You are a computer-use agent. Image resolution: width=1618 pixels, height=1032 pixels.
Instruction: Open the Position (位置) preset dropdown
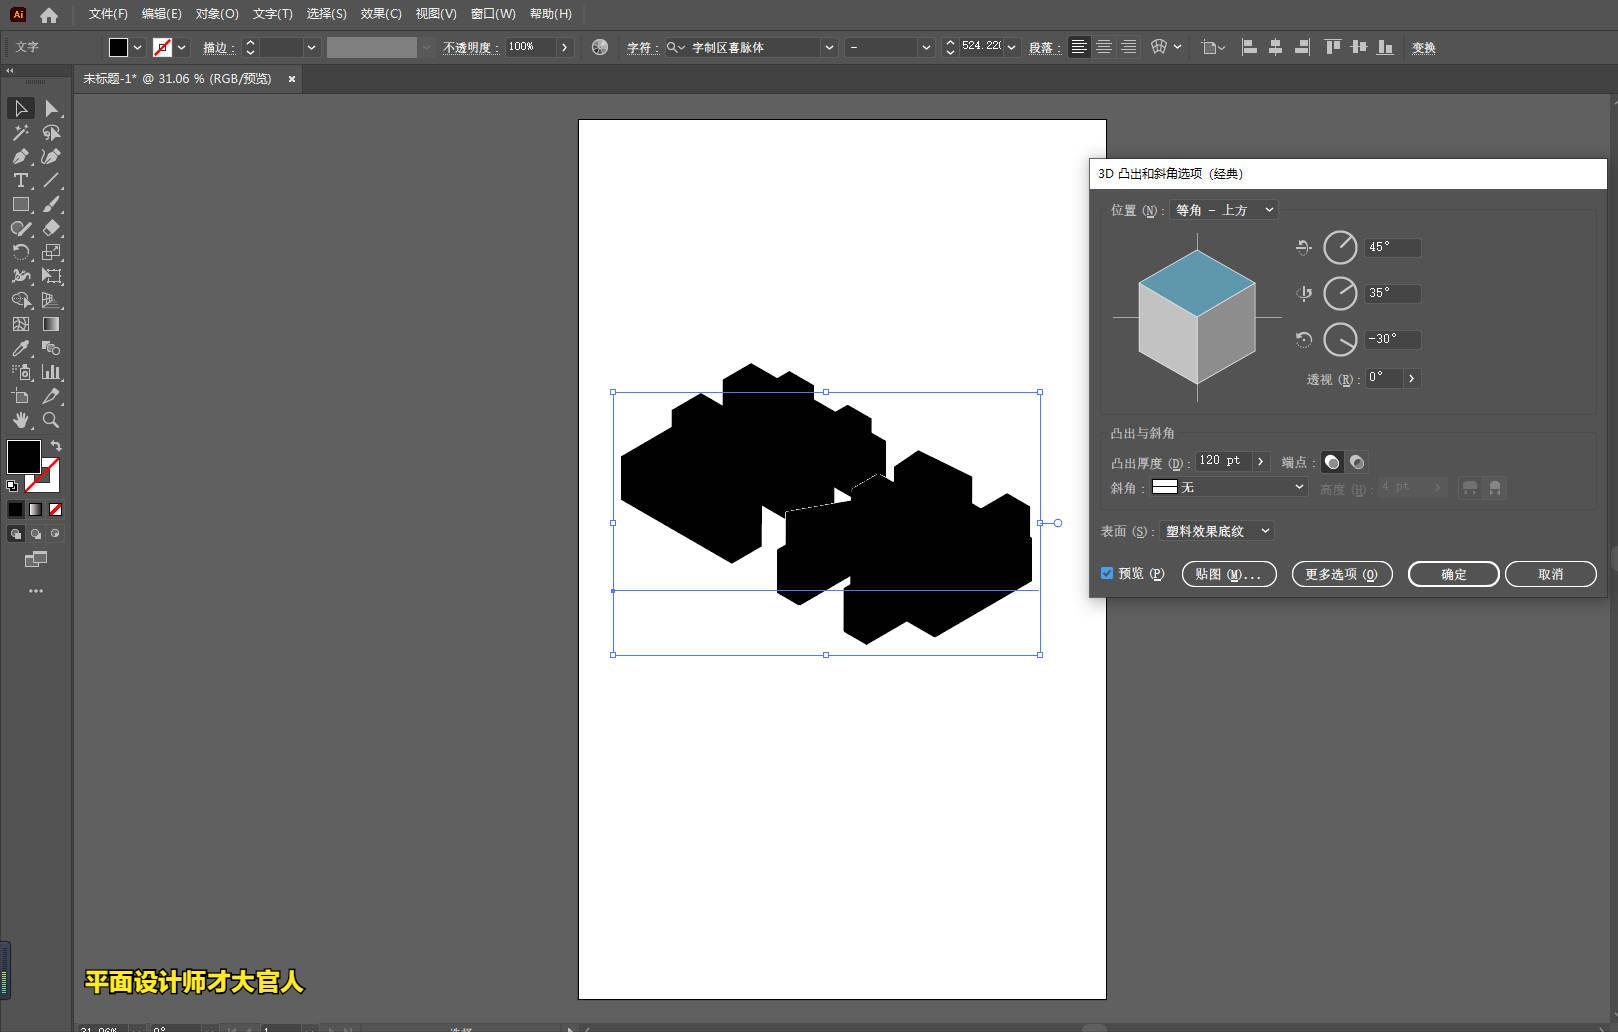tap(1224, 210)
